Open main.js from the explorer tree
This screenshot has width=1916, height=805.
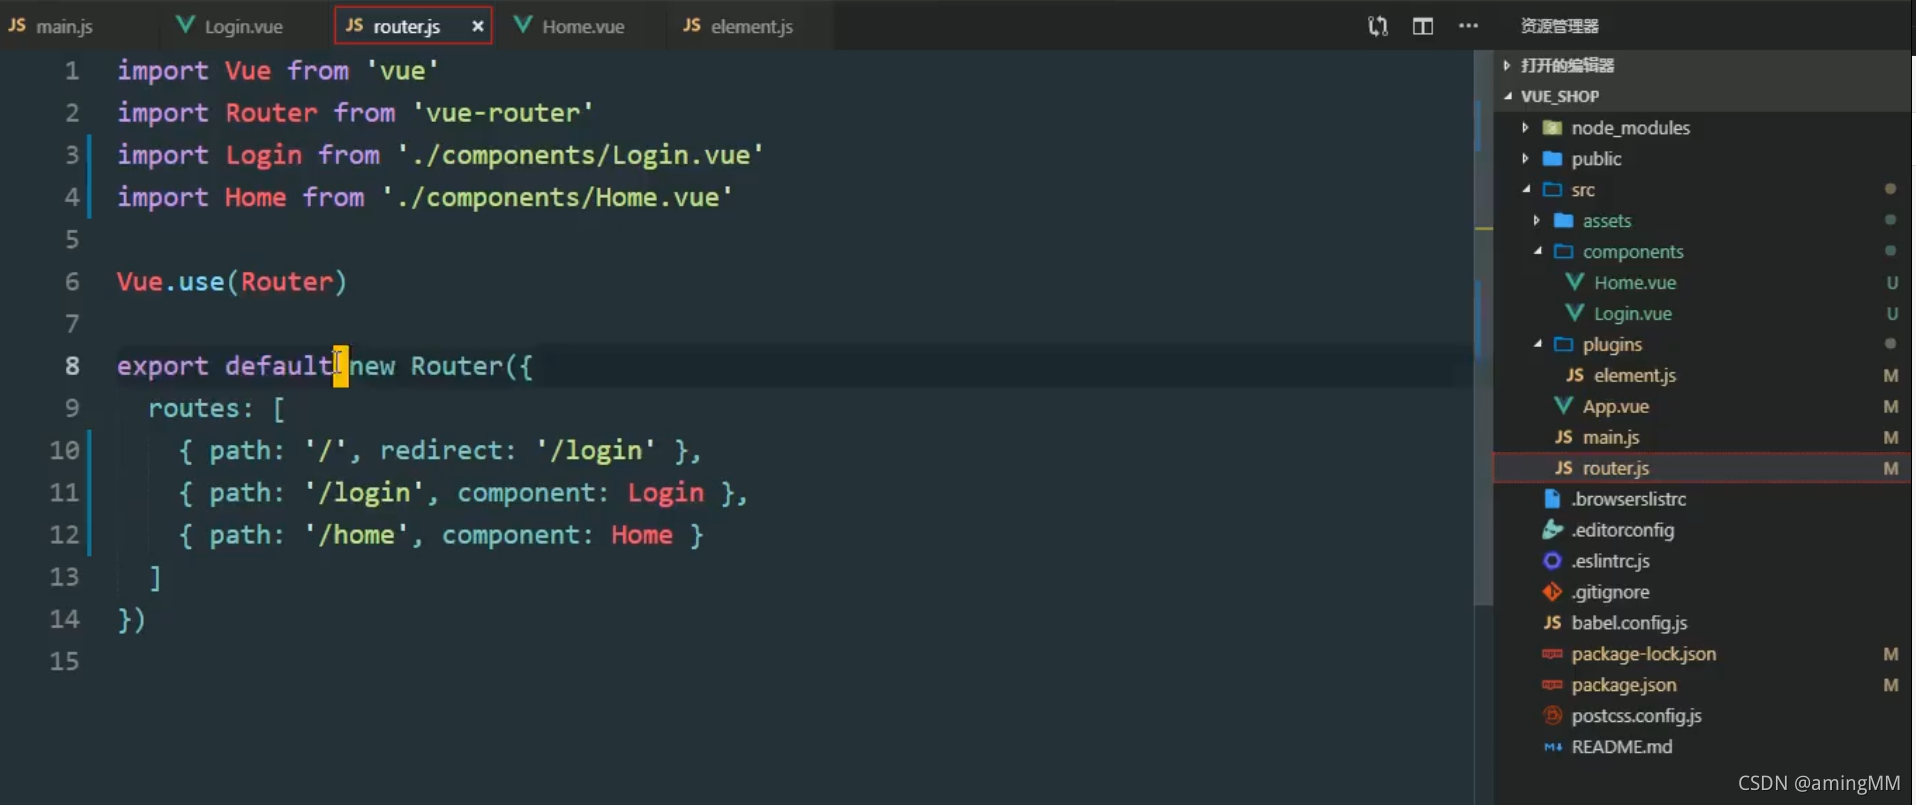1610,437
